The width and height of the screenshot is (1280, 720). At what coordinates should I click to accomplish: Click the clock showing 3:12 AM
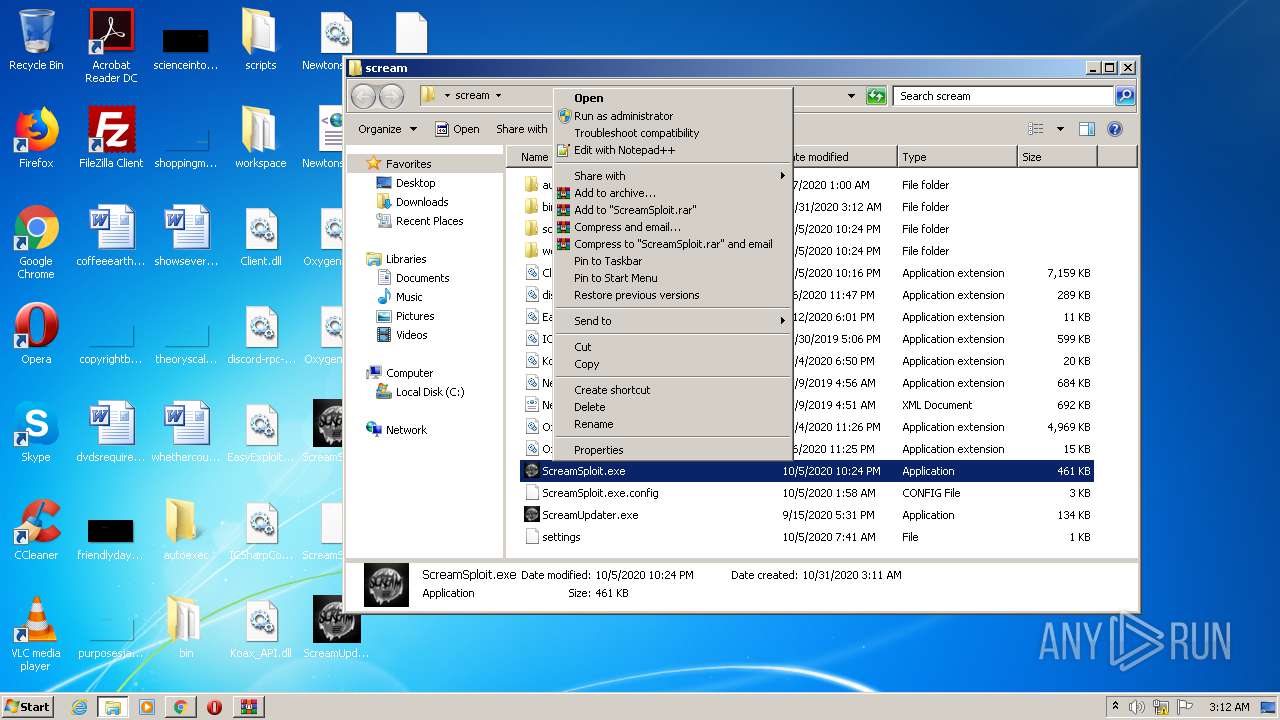pyautogui.click(x=1229, y=707)
